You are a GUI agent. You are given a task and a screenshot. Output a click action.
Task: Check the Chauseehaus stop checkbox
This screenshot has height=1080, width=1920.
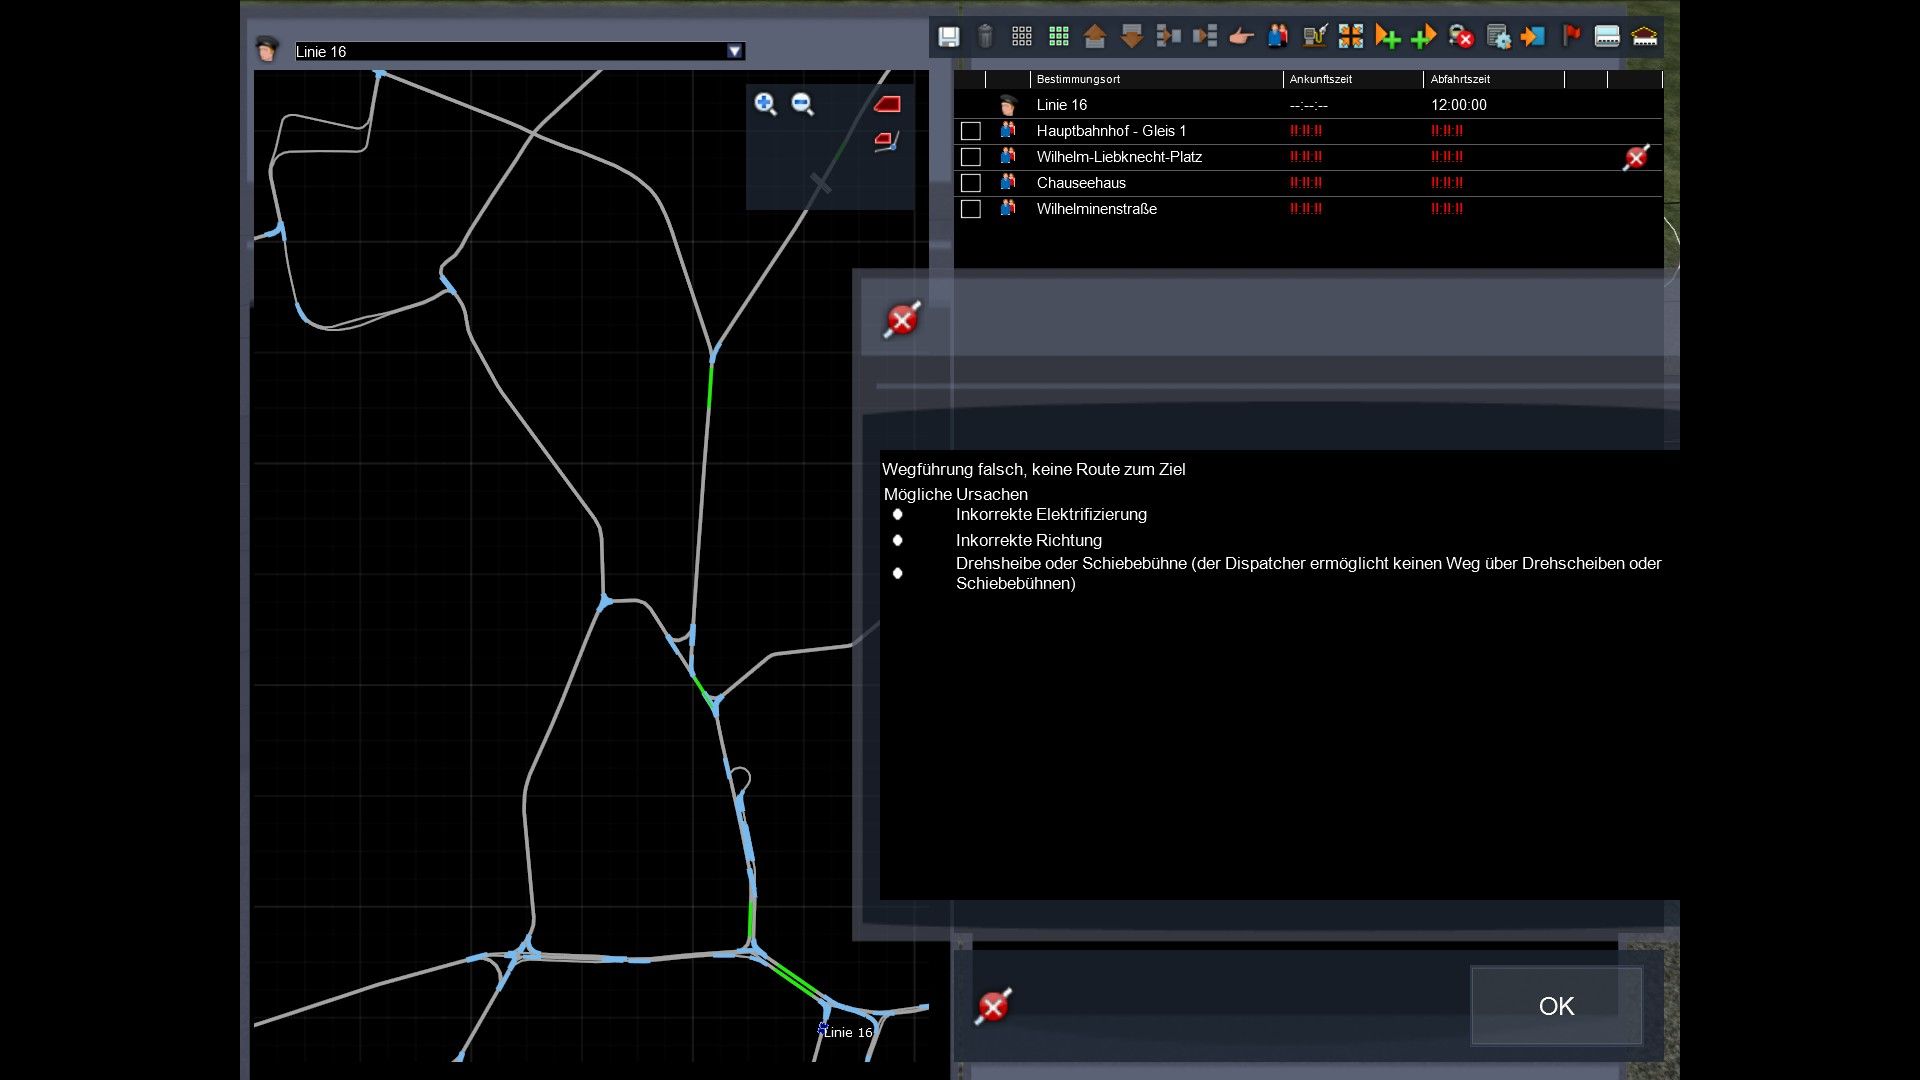click(x=970, y=183)
